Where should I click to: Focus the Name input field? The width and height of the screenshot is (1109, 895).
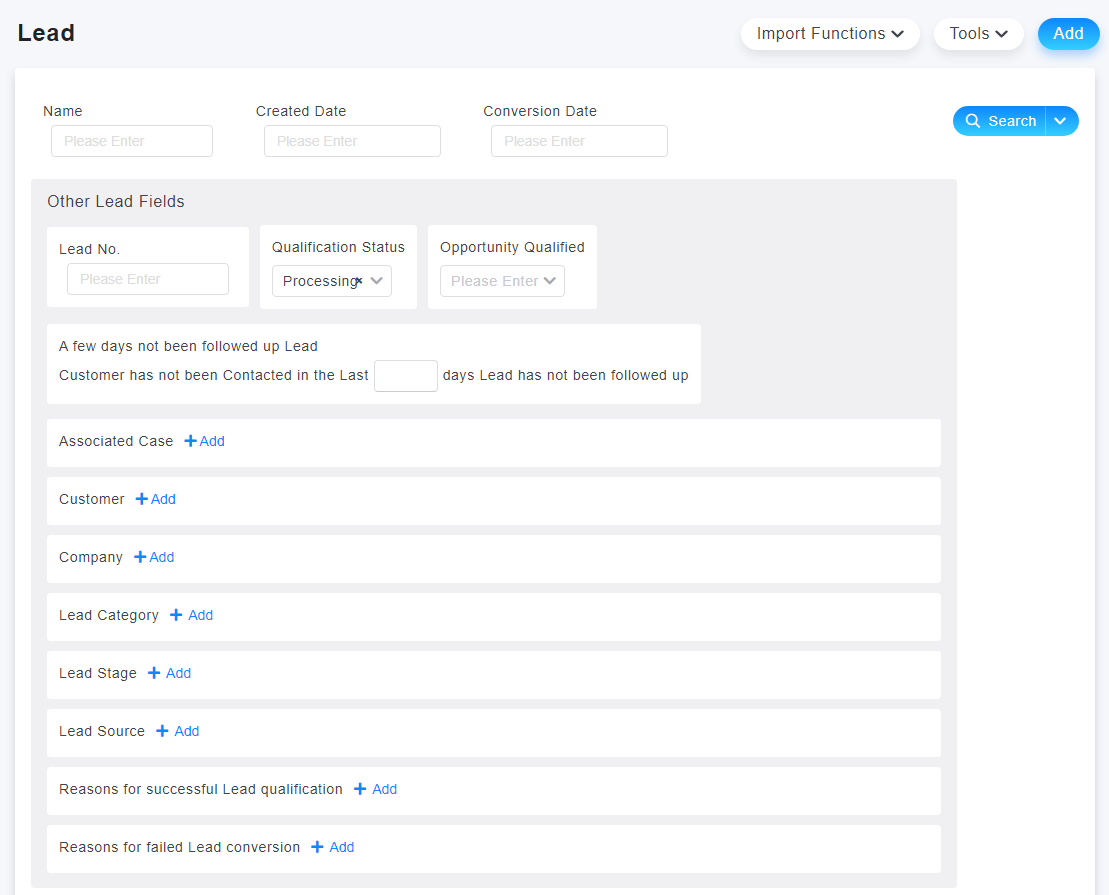[132, 141]
